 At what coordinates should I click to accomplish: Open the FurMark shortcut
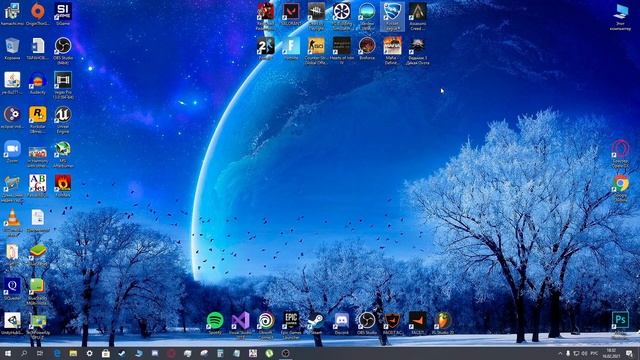[x=63, y=186]
